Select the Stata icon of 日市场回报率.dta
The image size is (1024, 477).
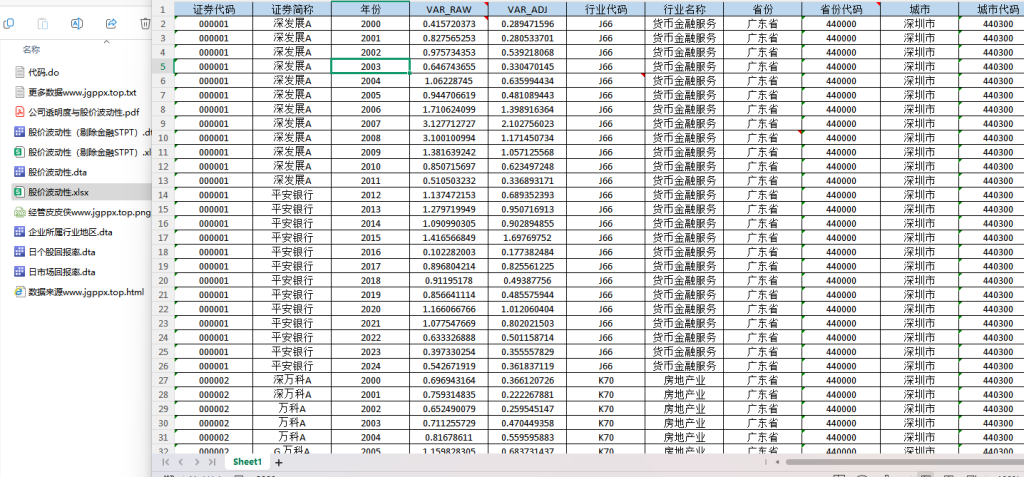(x=20, y=272)
